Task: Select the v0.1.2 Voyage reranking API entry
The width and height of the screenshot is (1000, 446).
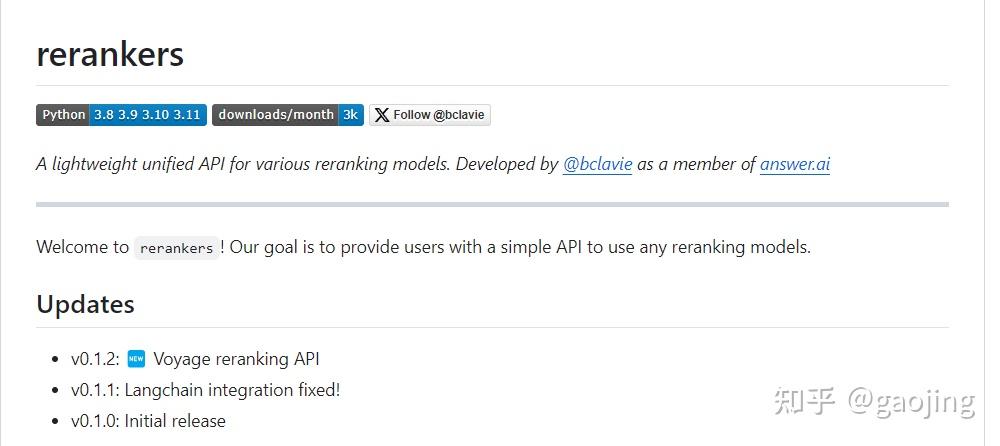Action: point(195,359)
